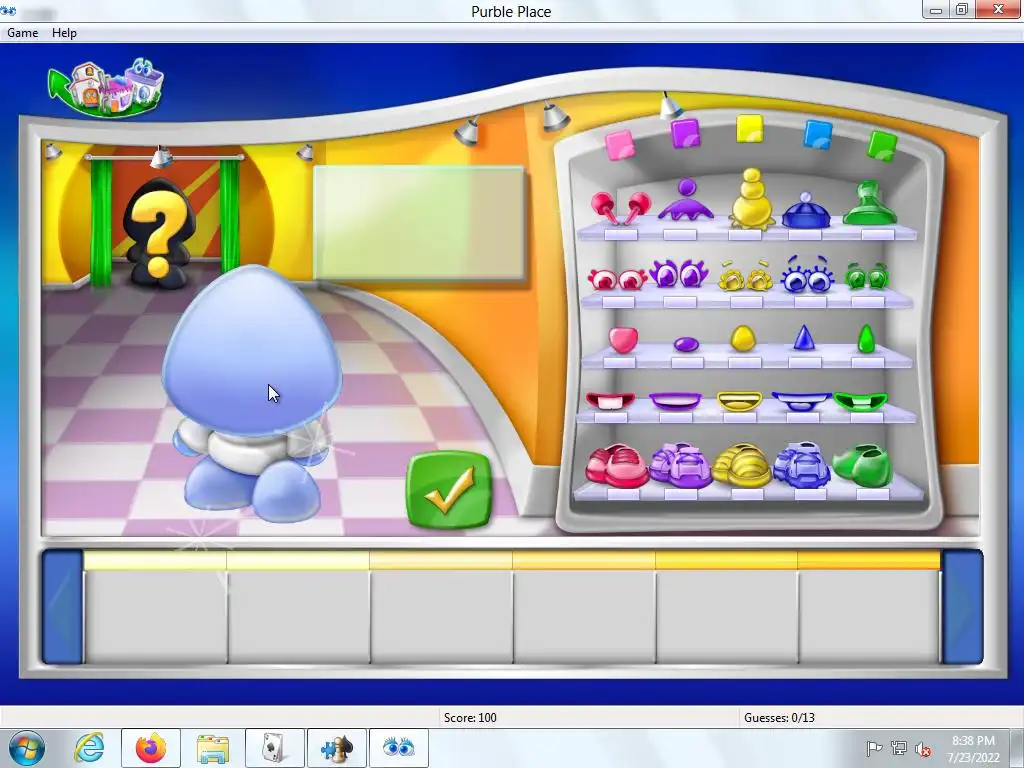Open the Windows Start menu
The image size is (1024, 768).
coord(27,748)
